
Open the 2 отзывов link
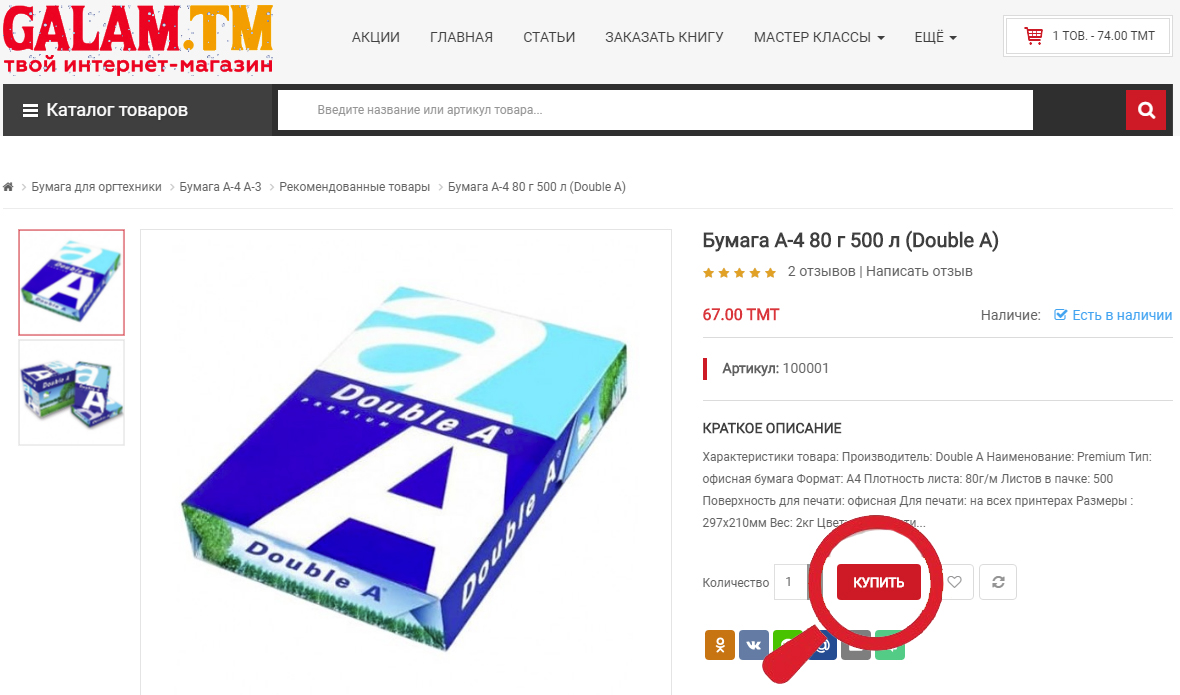pos(821,272)
